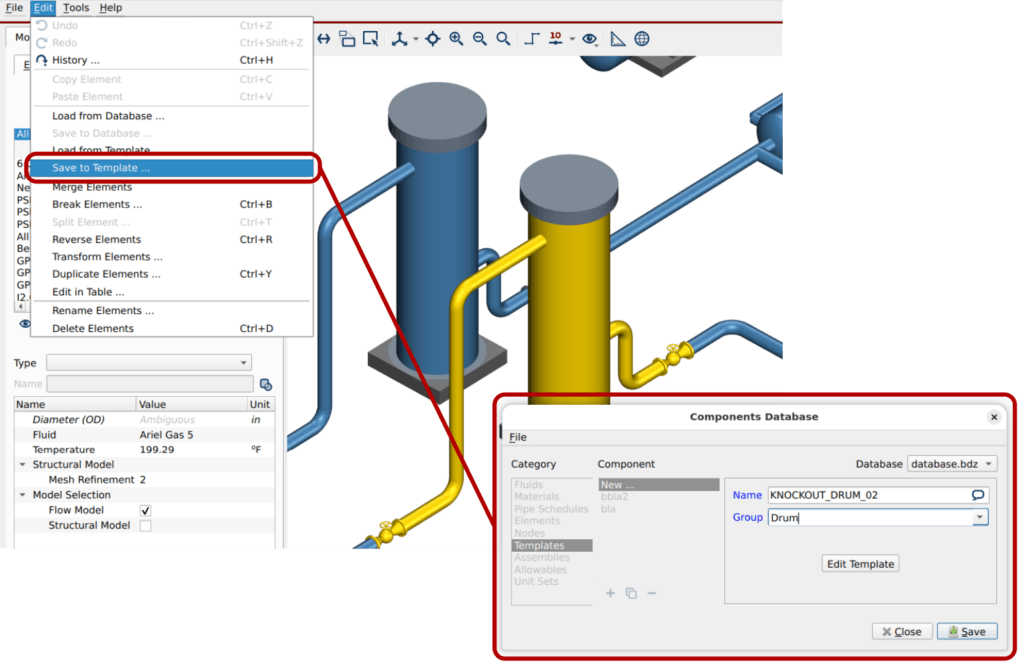Screen dimensions: 1024x667
Task: Click the Close button in dialog
Action: (902, 632)
